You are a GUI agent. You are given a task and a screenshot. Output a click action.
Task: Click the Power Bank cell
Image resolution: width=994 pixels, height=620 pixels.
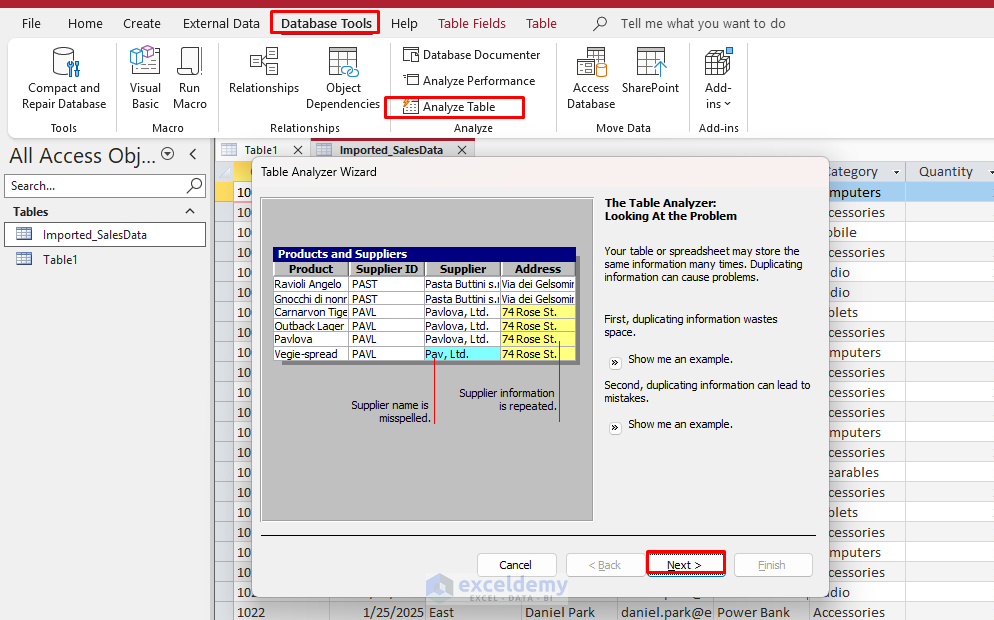pyautogui.click(x=762, y=612)
